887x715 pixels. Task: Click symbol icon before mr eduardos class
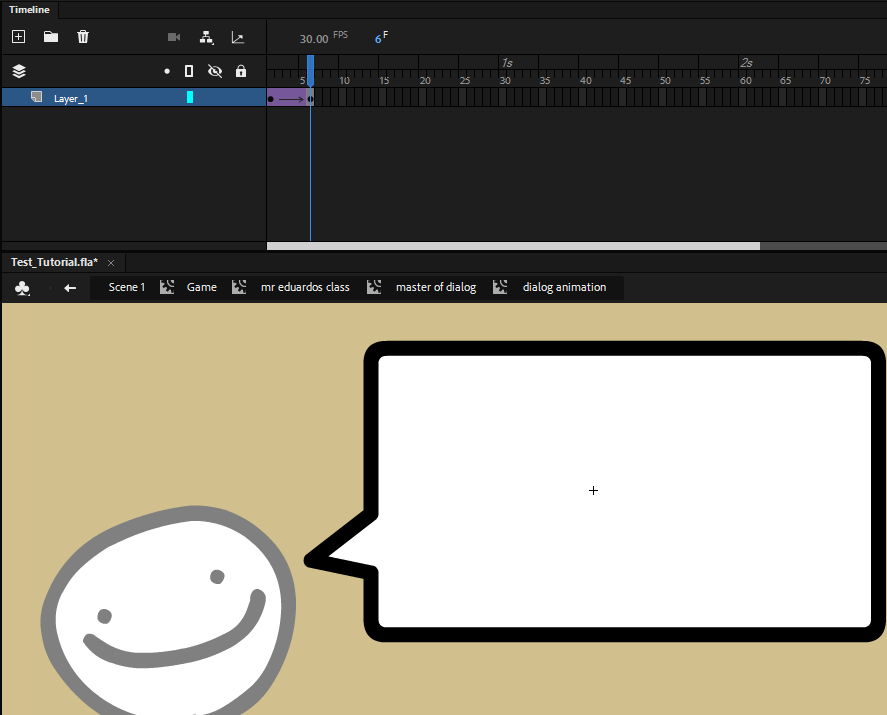tap(239, 287)
